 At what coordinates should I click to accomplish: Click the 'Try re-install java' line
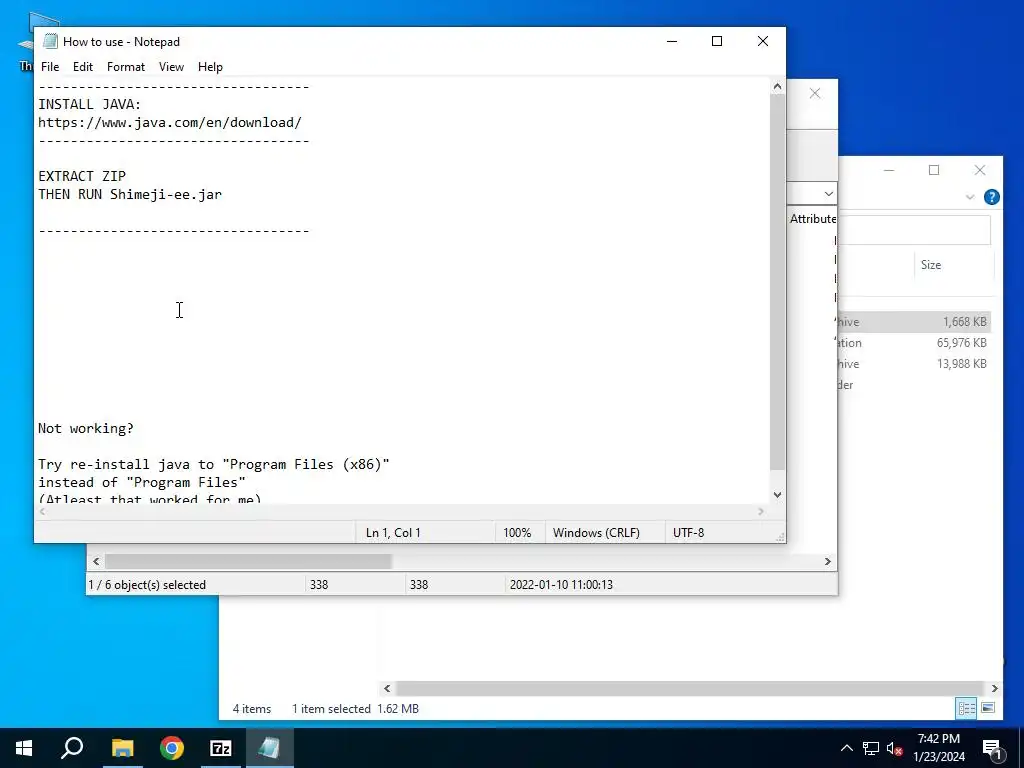(x=214, y=464)
